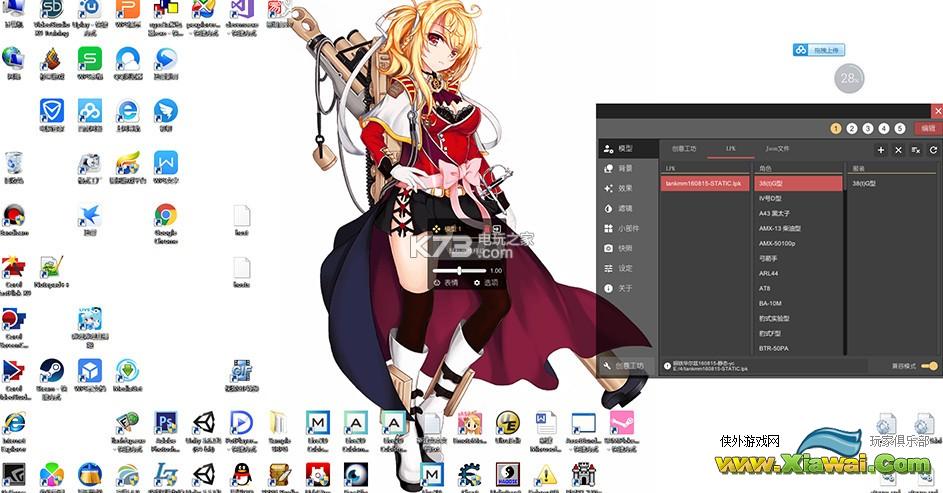The height and width of the screenshot is (493, 943).
Task: Open the UltraEdit desktop shortcut
Action: pos(508,427)
